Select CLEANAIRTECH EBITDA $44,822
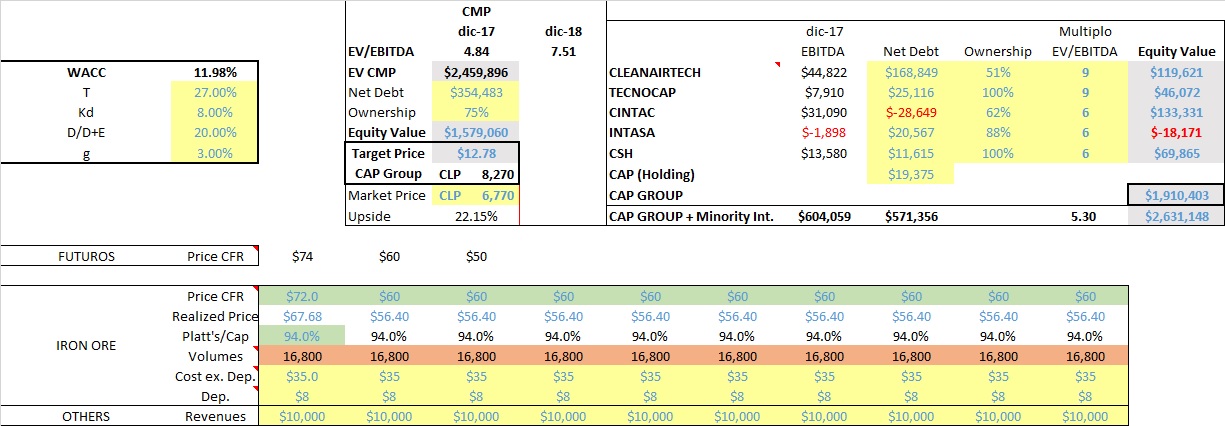The height and width of the screenshot is (426, 1225). click(824, 72)
